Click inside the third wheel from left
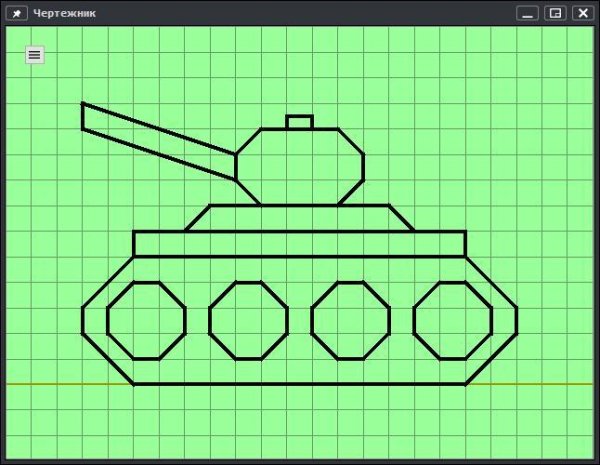 350,320
